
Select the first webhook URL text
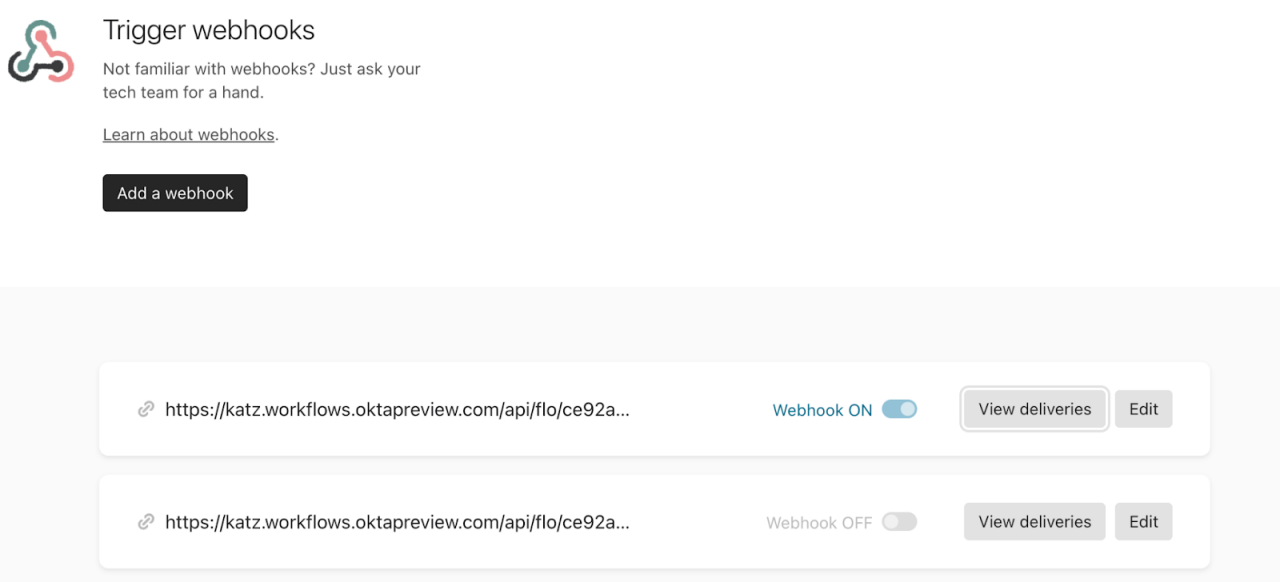pyautogui.click(x=398, y=409)
